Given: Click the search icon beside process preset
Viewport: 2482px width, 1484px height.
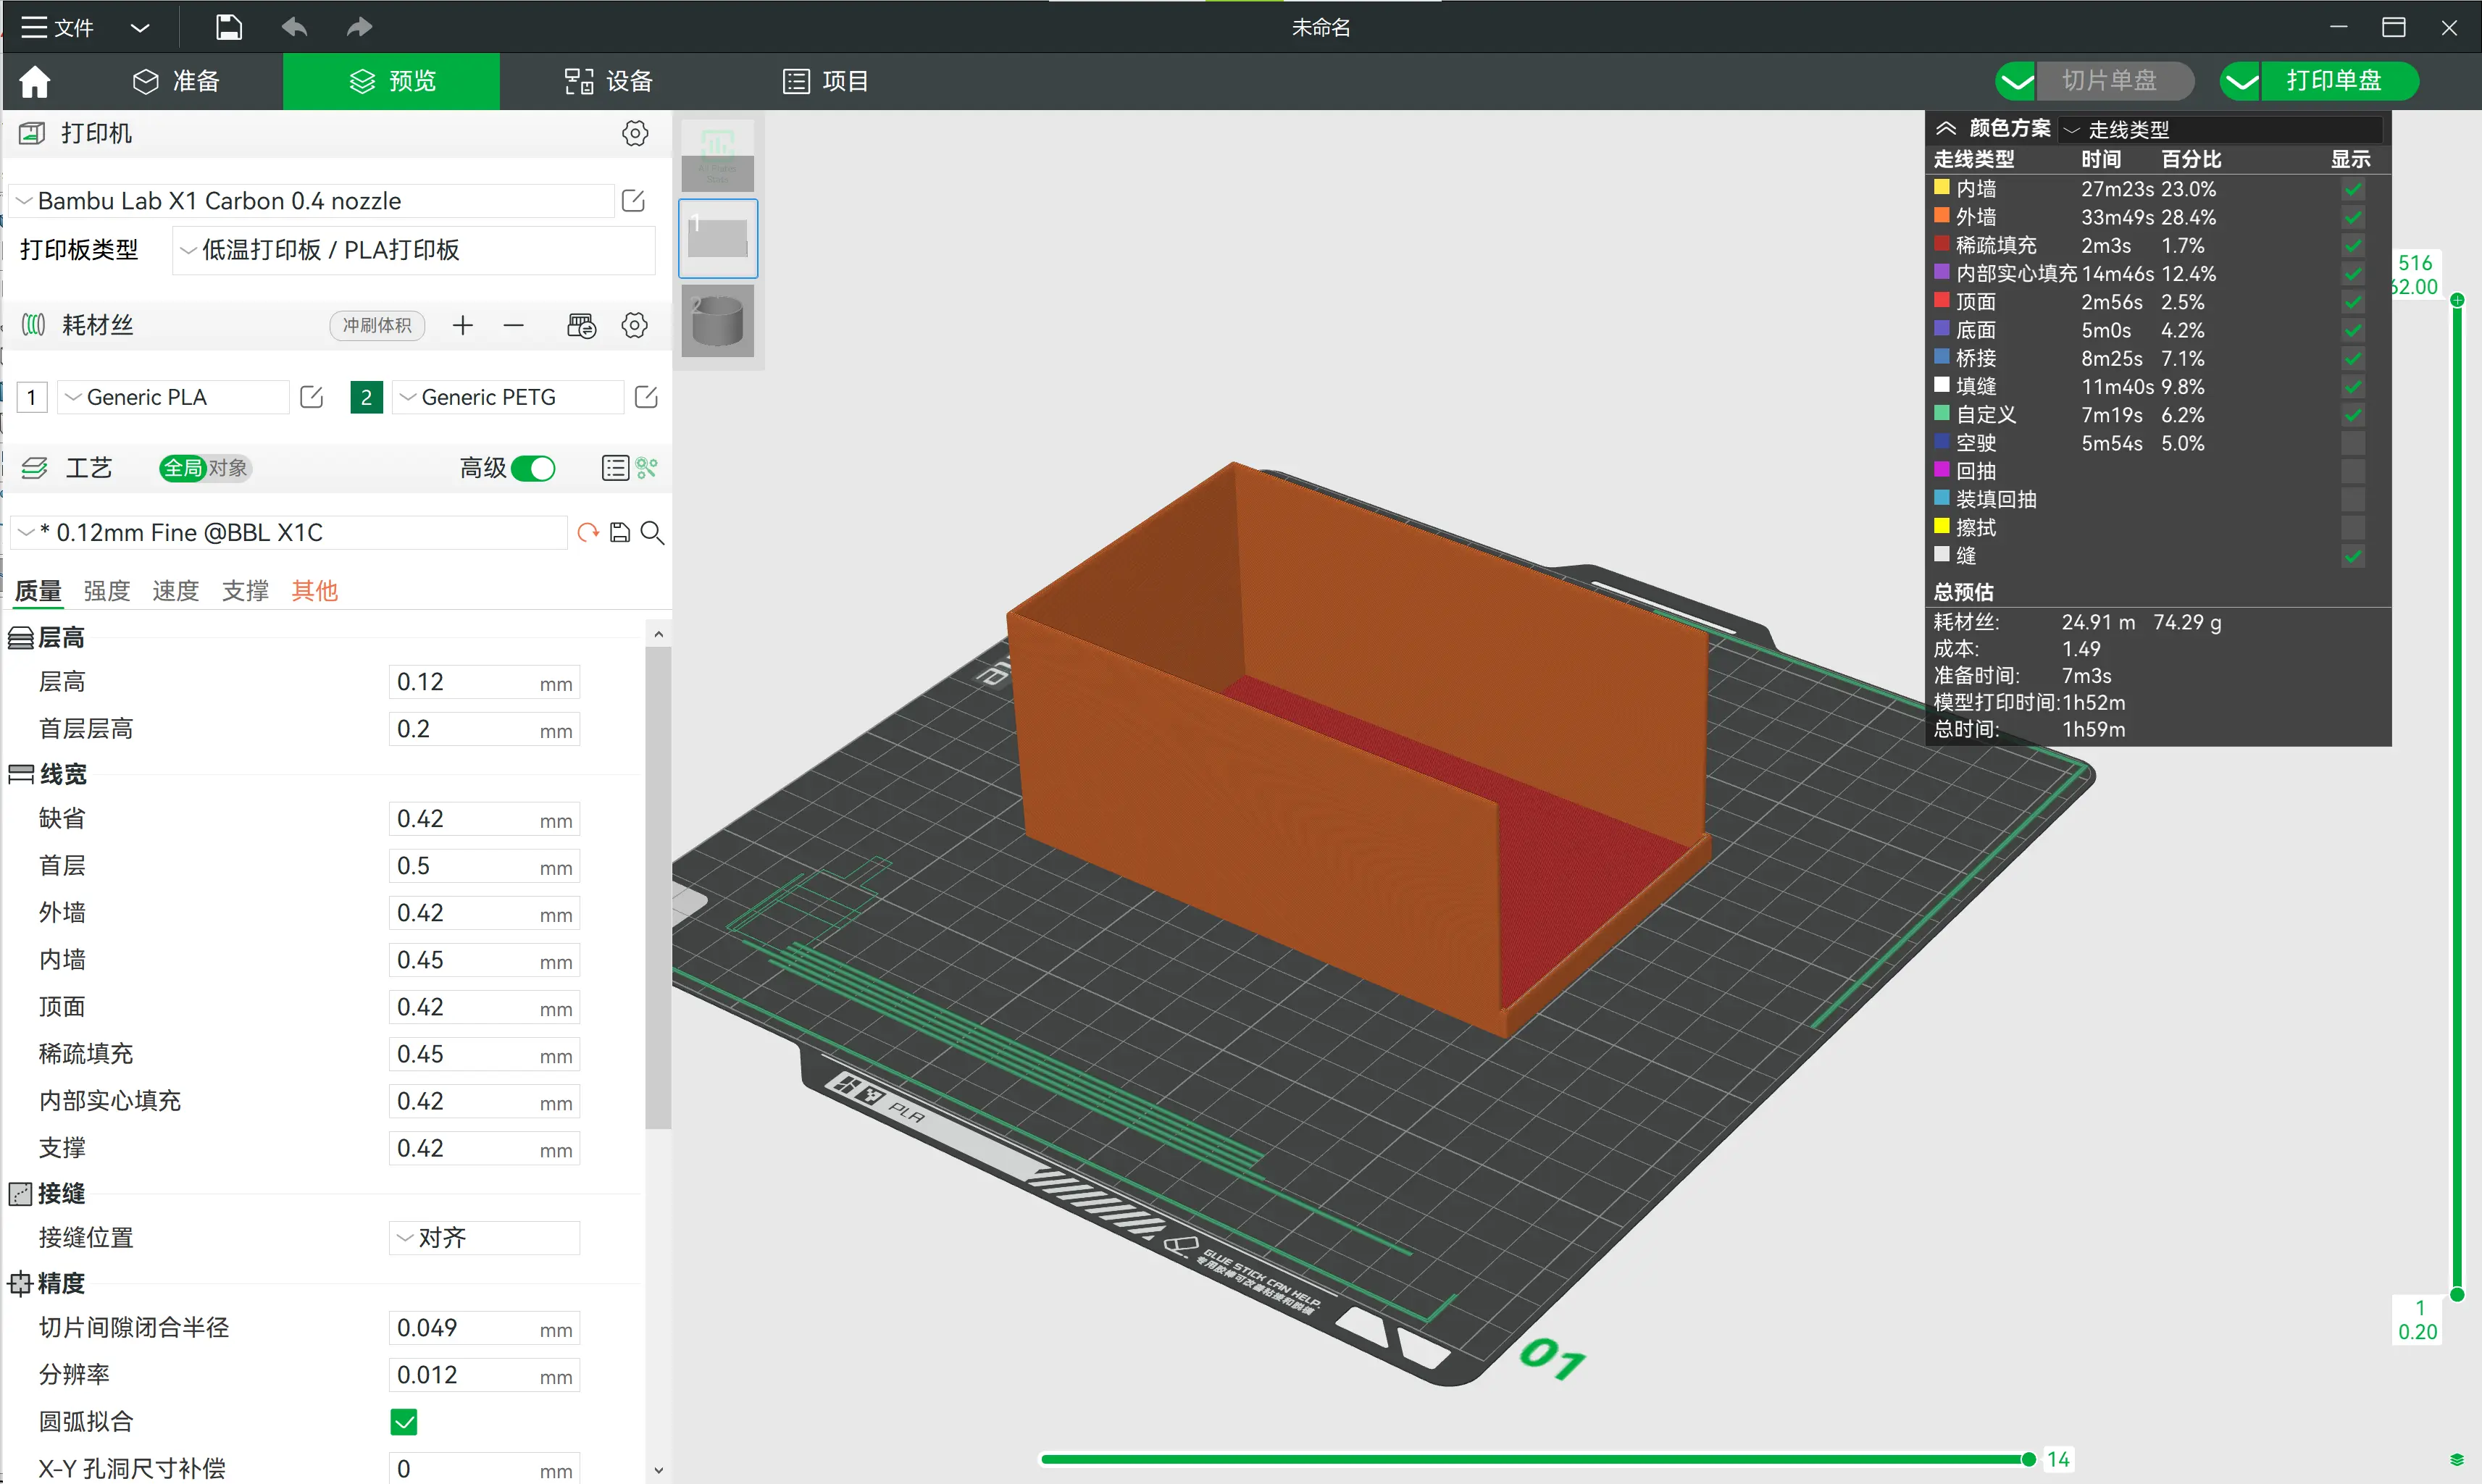Looking at the screenshot, I should pos(652,533).
